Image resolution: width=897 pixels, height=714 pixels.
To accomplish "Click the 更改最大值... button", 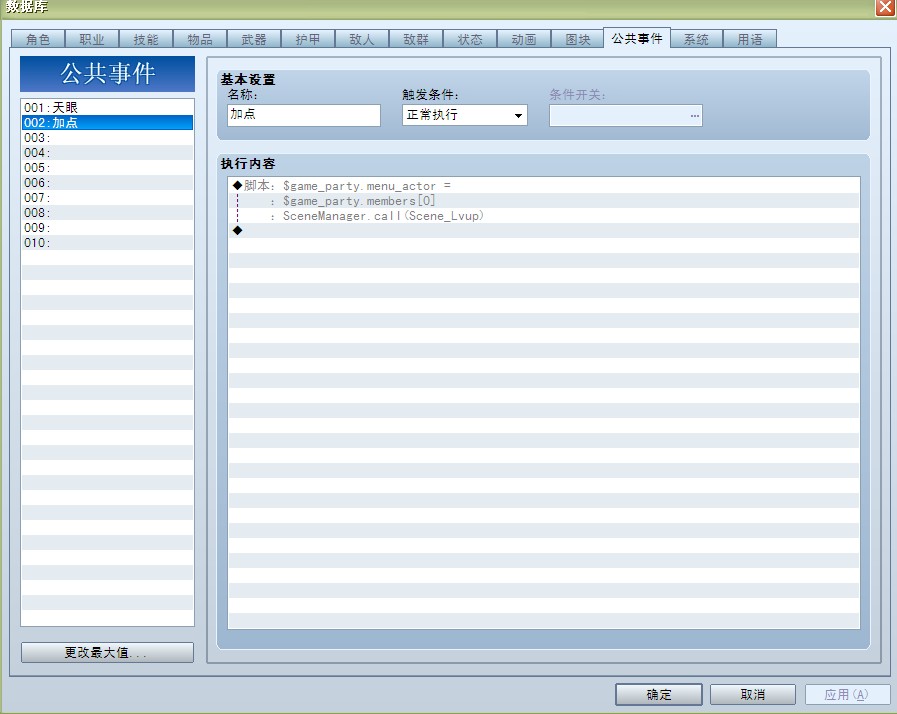I will point(107,652).
